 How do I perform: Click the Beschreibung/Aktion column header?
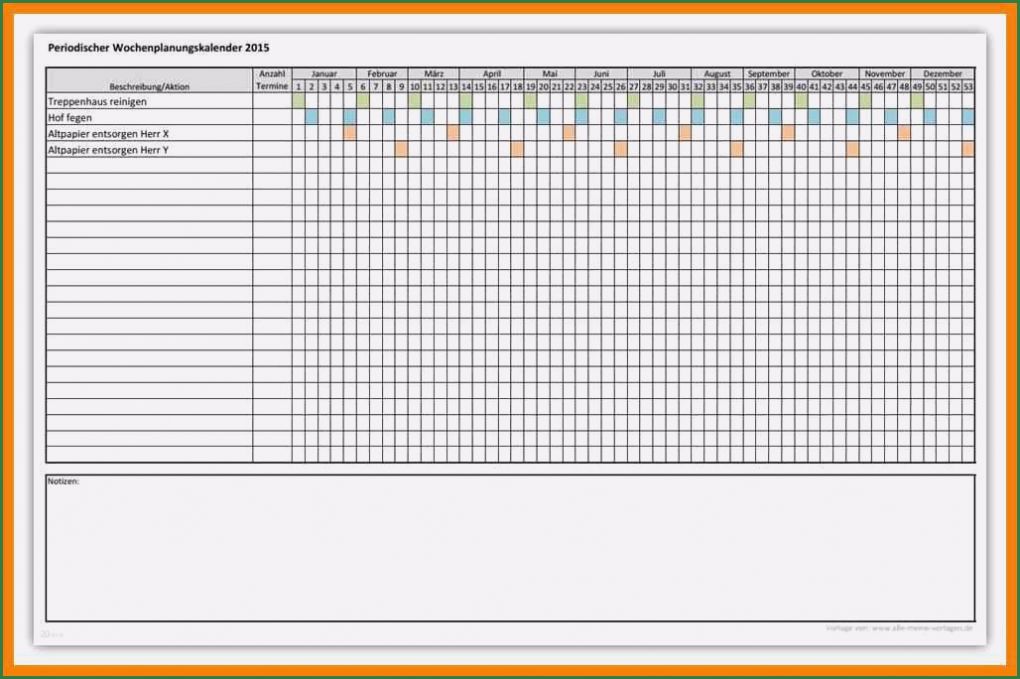coord(149,87)
